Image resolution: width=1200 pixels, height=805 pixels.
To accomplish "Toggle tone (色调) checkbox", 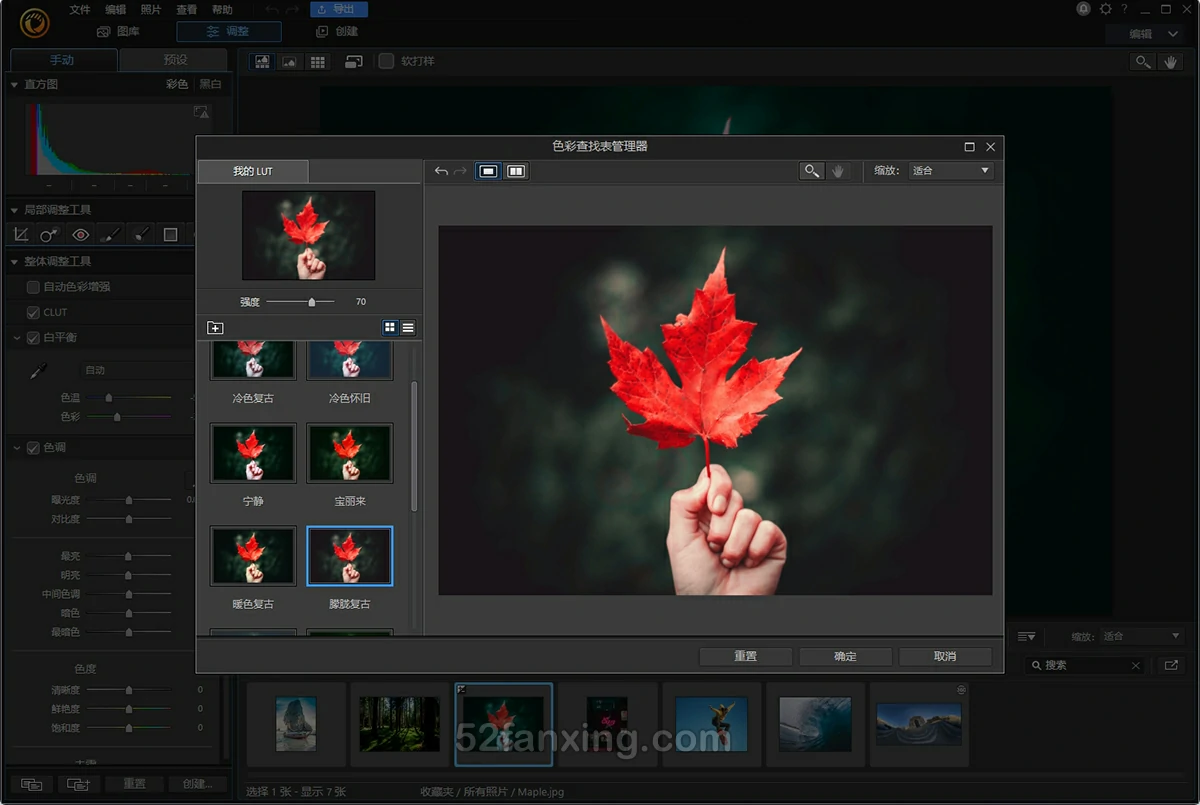I will (x=33, y=448).
